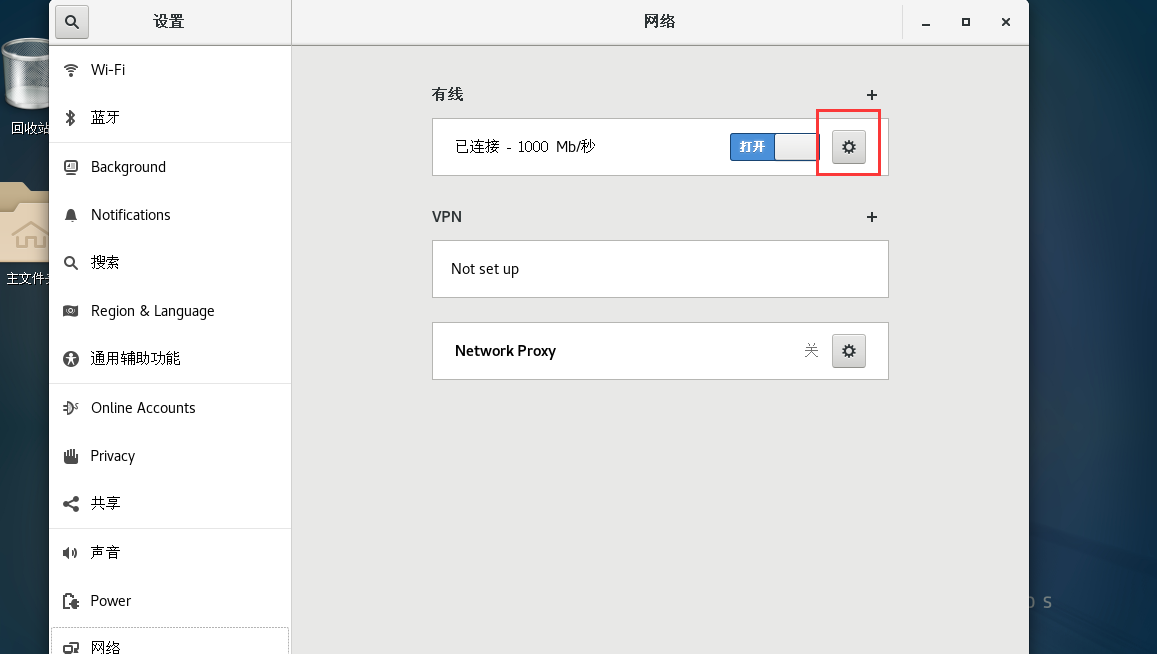Click the search magnifier button in Settings header
Screen dimensions: 1157x654
pyautogui.click(x=72, y=21)
